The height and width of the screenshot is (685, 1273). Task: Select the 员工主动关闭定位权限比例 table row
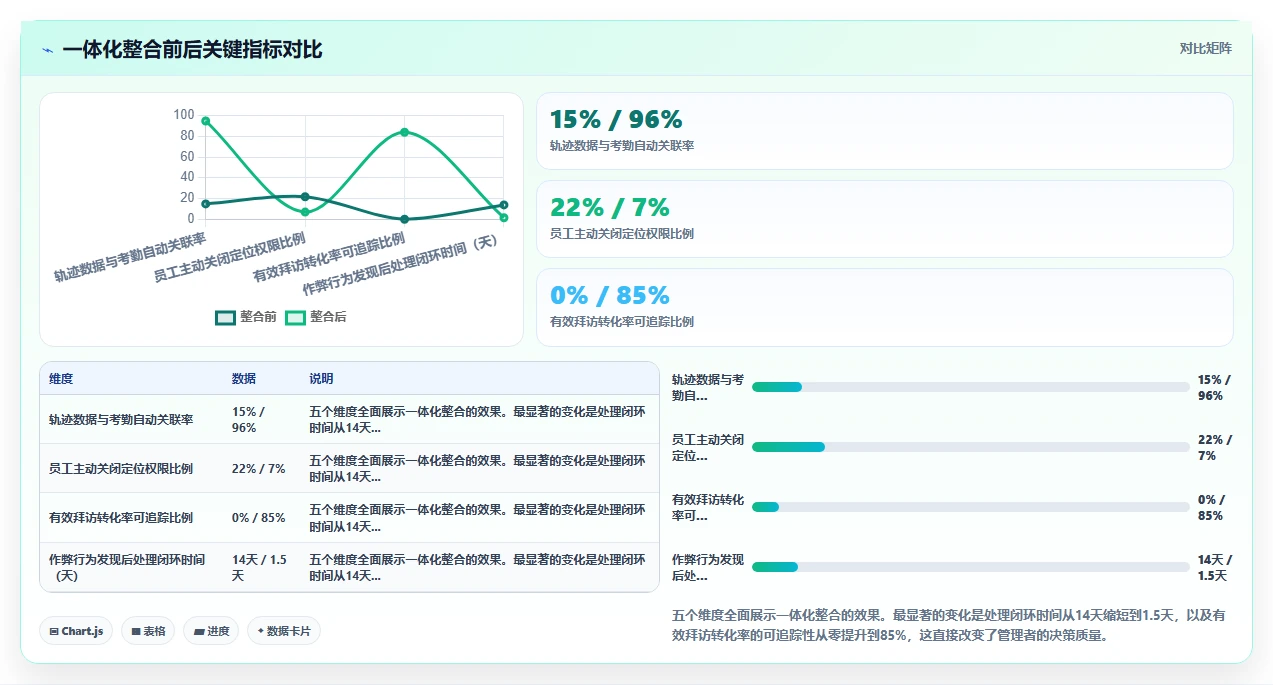click(350, 469)
